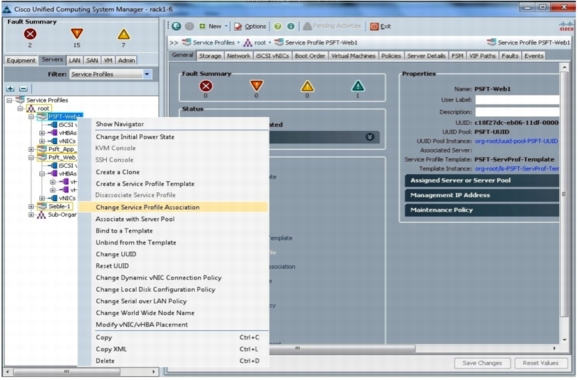Open the Template Instance link
578x380 pixels.
click(517, 169)
